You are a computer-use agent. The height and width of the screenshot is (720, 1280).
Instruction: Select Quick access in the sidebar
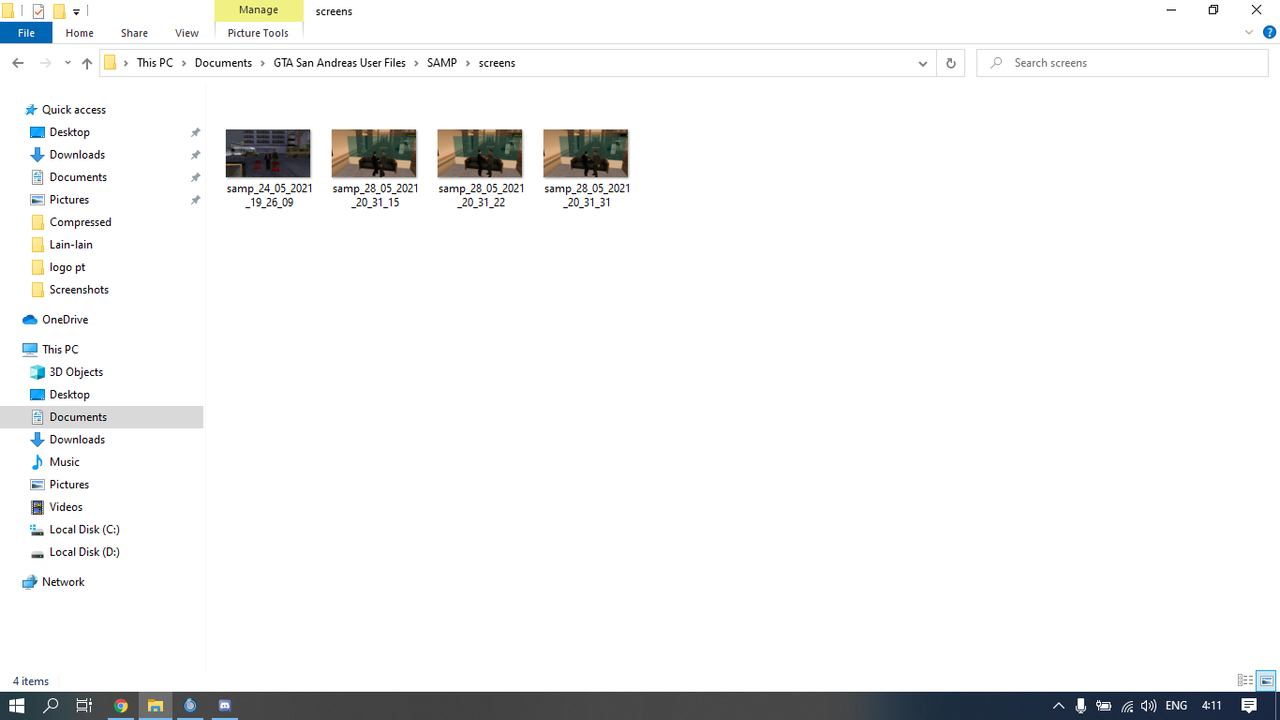tap(73, 110)
